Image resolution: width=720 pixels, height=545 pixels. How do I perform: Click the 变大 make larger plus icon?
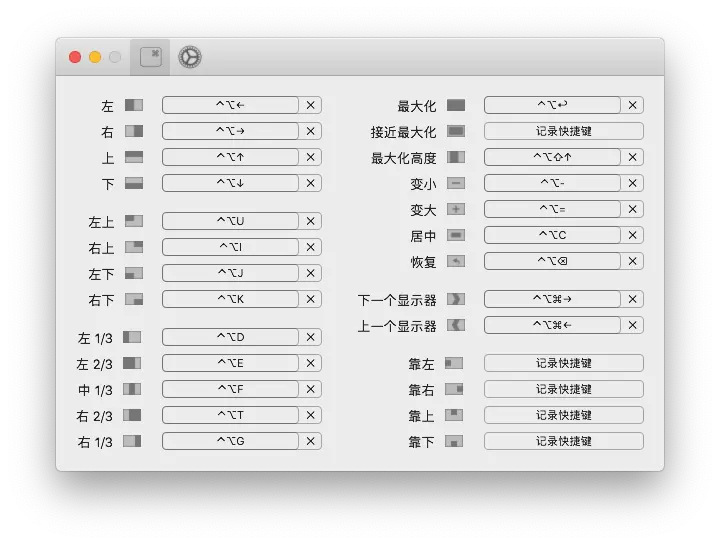(456, 209)
